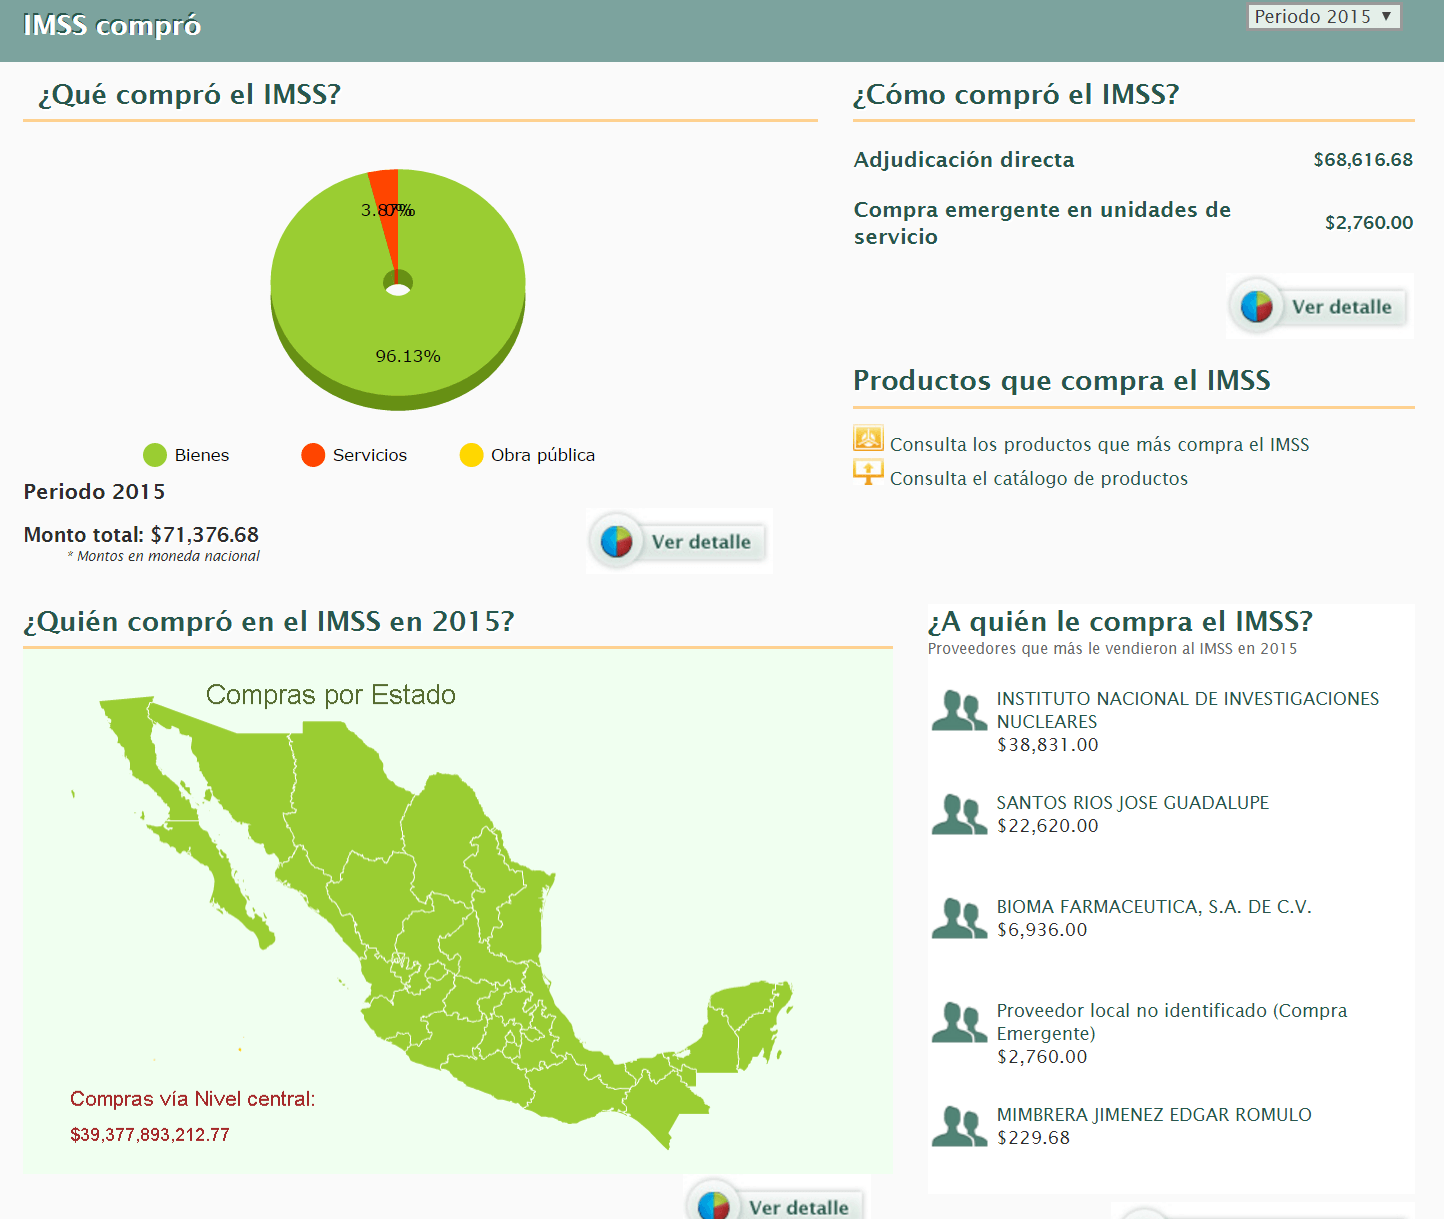Select supplier BIOMA FARMACEUTICA, S.A. DE C.V.
The width and height of the screenshot is (1444, 1219).
(1154, 907)
